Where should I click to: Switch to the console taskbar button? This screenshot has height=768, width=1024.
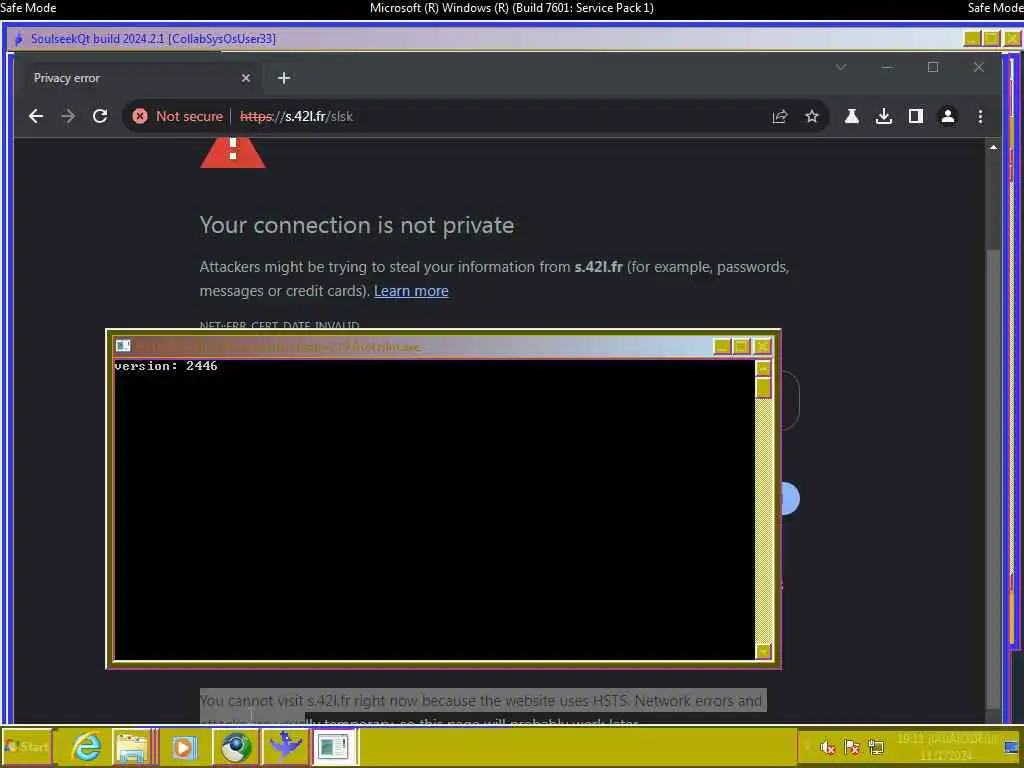tap(334, 746)
